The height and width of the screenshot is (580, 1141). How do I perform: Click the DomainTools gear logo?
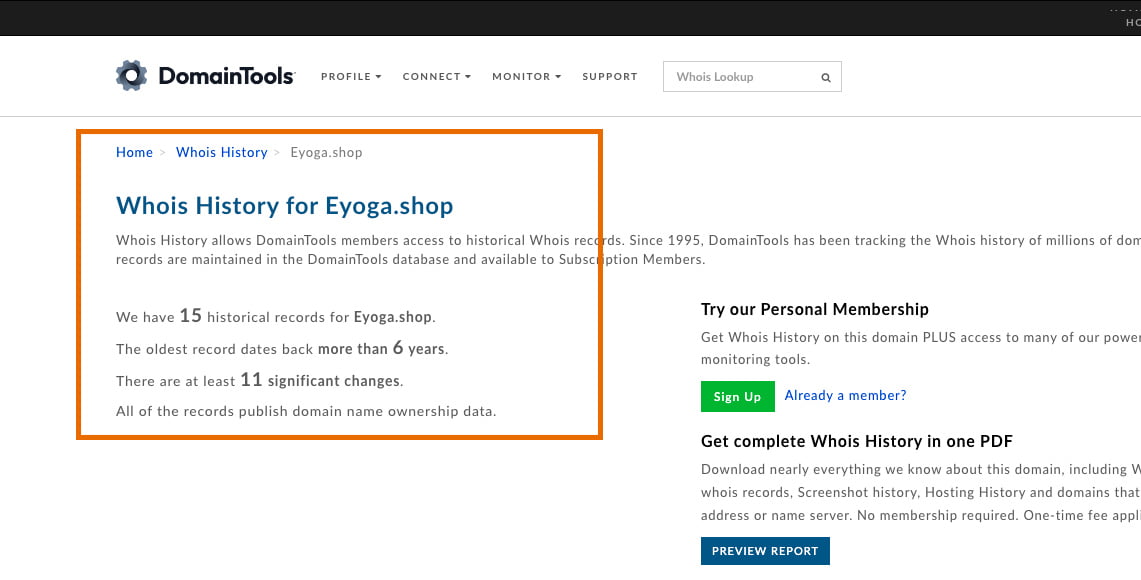point(132,76)
